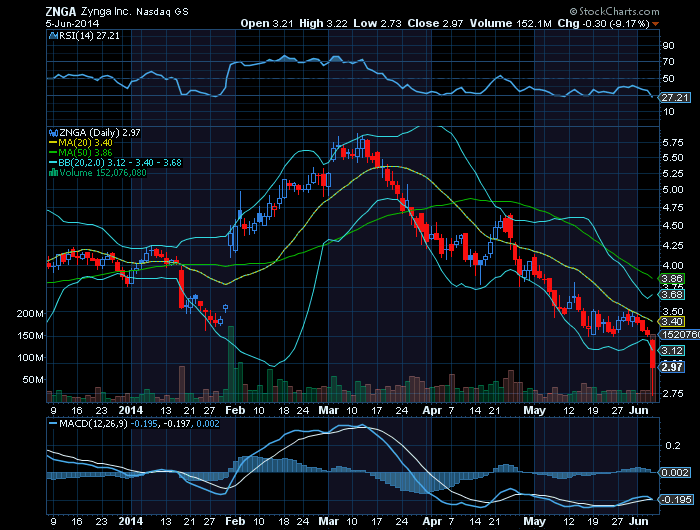This screenshot has height=530, width=700.
Task: Click the Nasdaq GS exchange label
Action: click(x=162, y=12)
